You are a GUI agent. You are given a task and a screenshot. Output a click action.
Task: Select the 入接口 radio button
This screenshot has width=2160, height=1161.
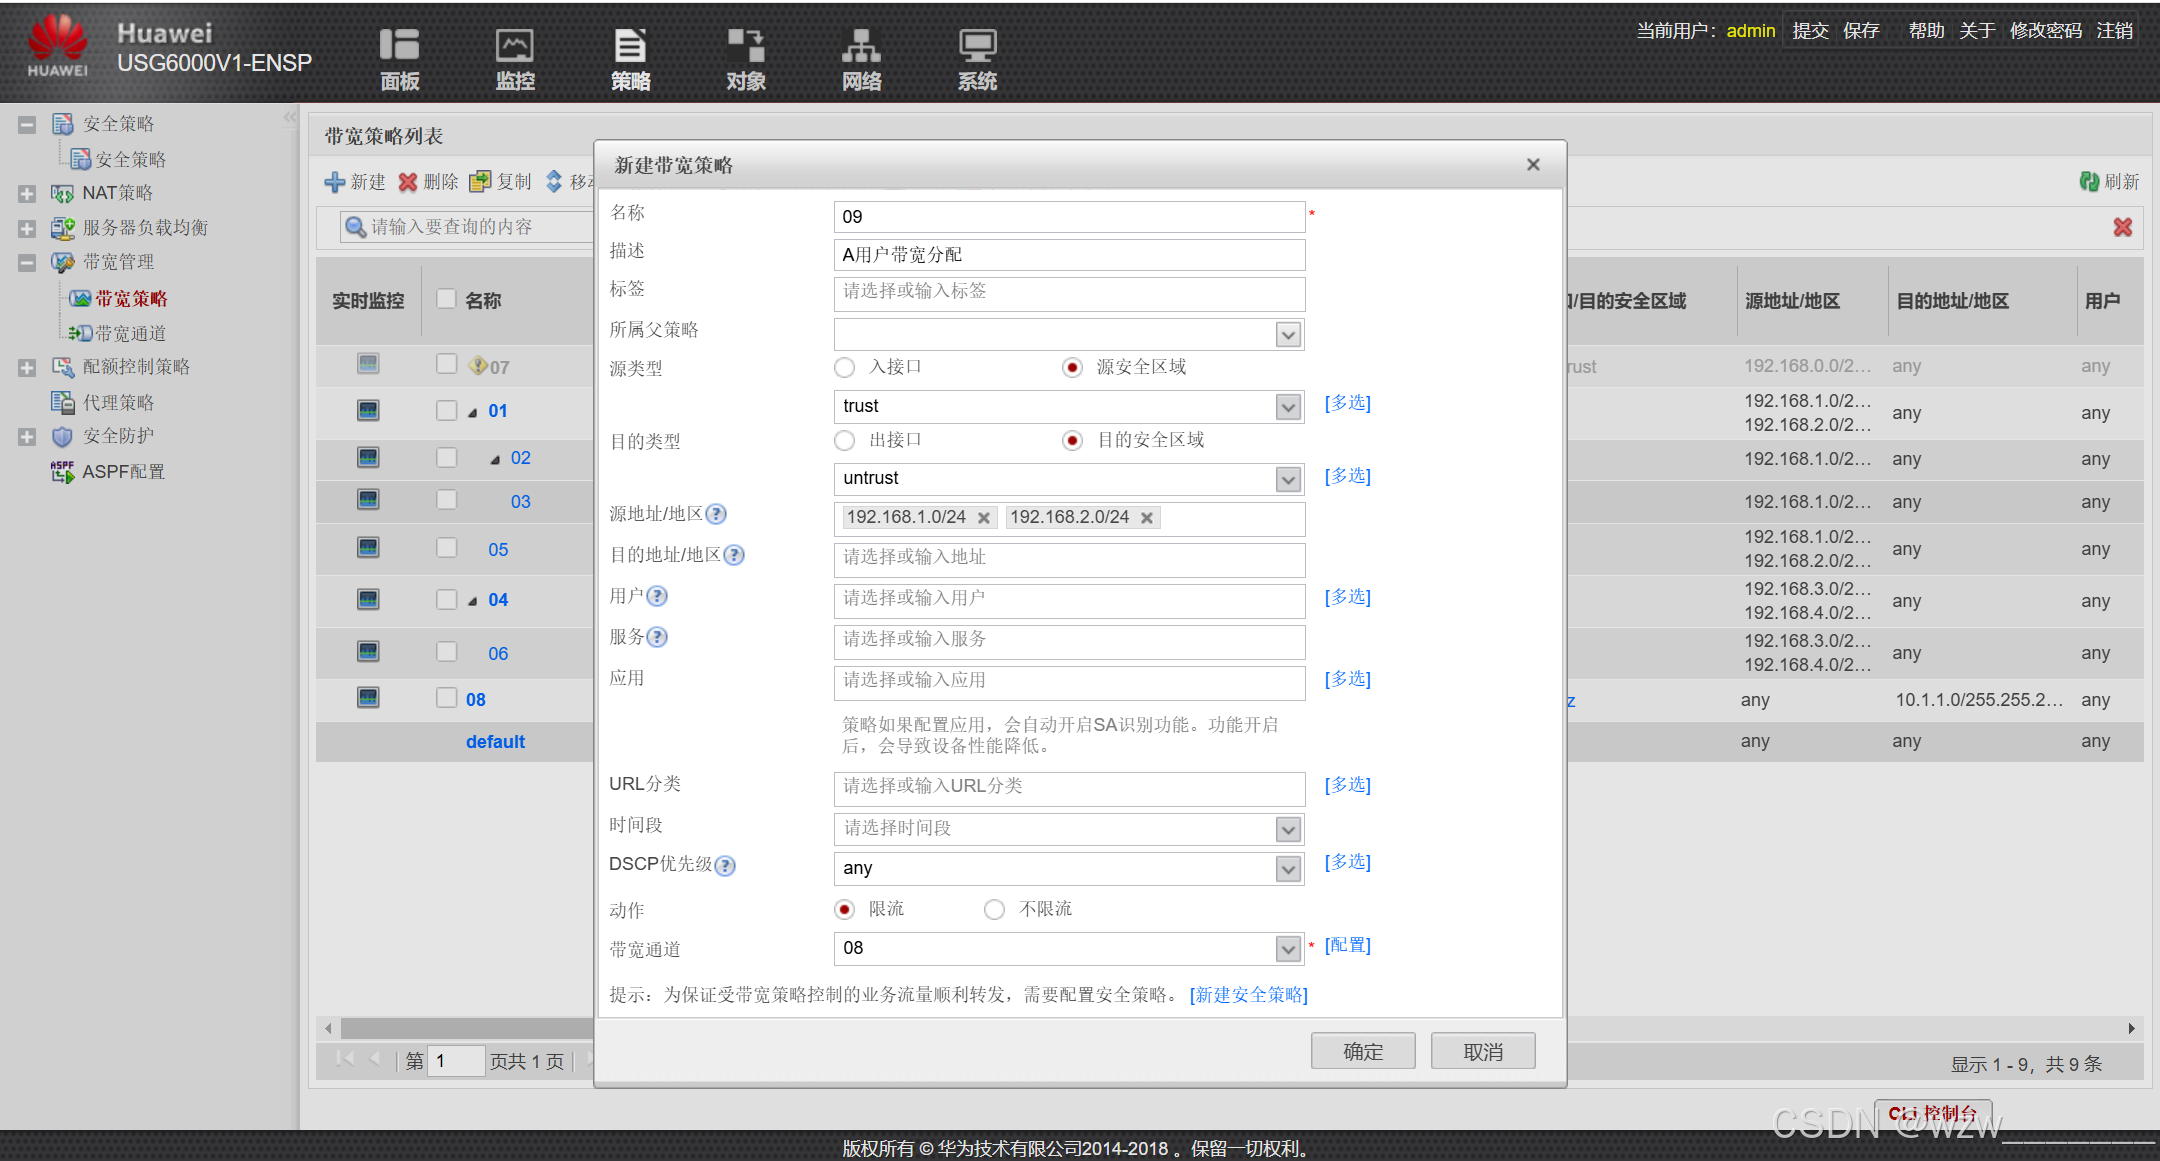coord(845,368)
